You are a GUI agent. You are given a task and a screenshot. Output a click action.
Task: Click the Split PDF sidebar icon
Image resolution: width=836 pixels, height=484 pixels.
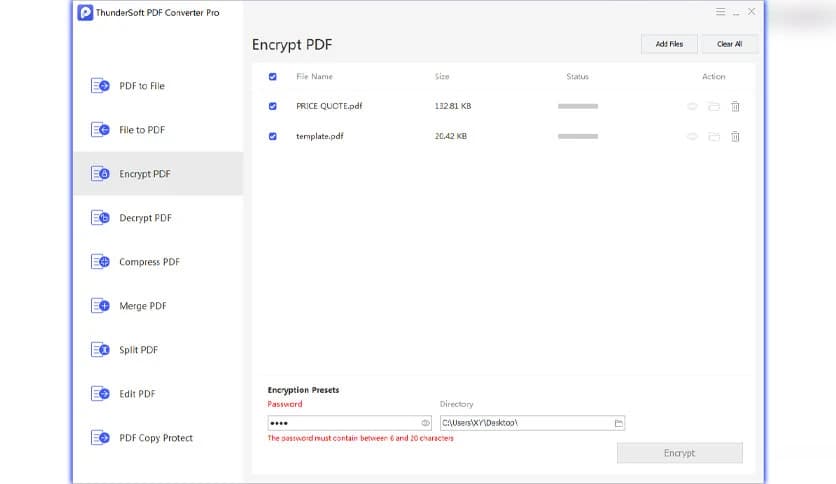(x=100, y=350)
